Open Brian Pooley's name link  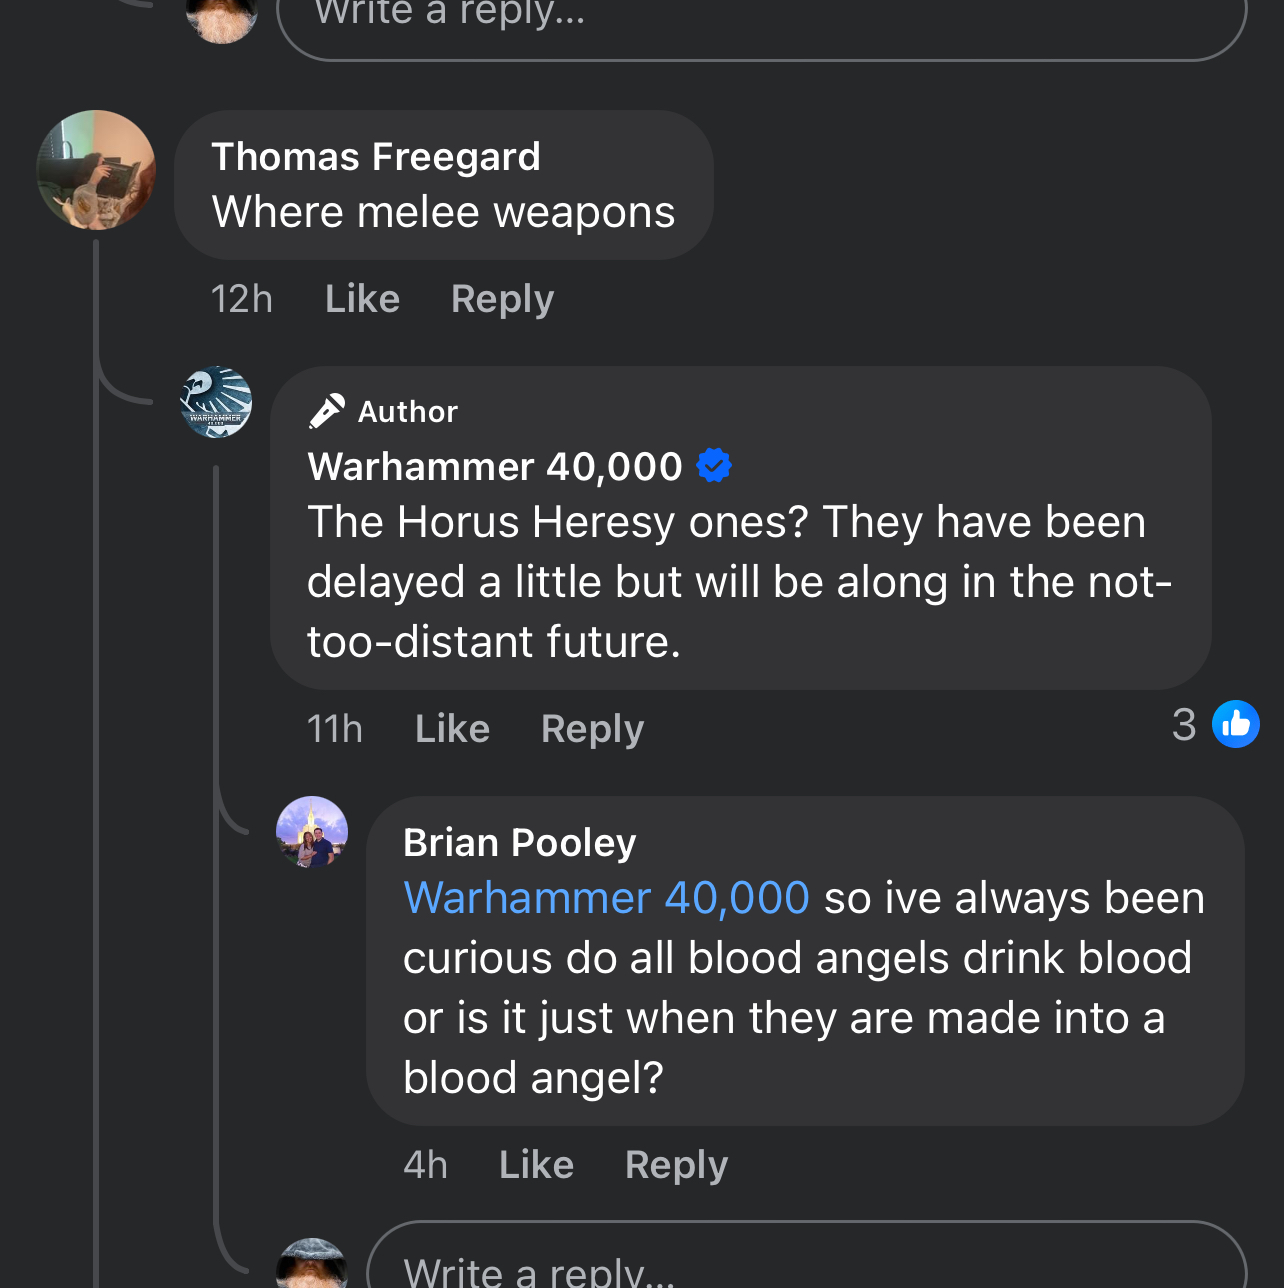[x=519, y=843]
